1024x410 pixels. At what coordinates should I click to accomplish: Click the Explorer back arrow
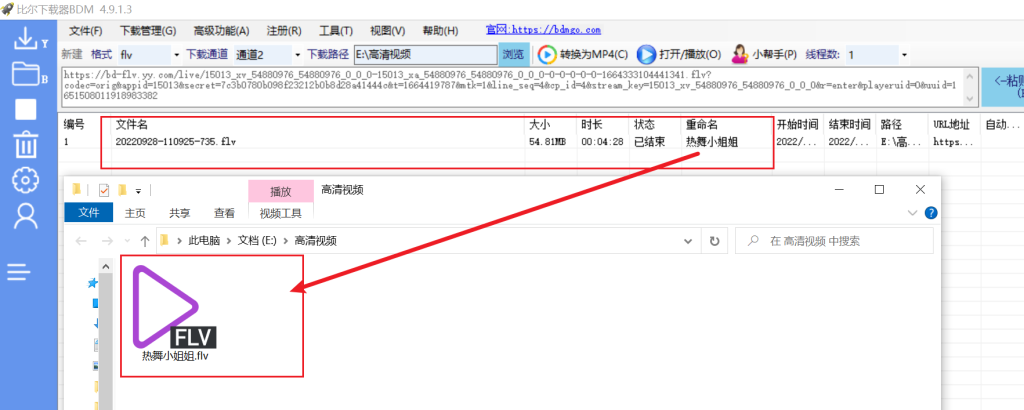[82, 241]
